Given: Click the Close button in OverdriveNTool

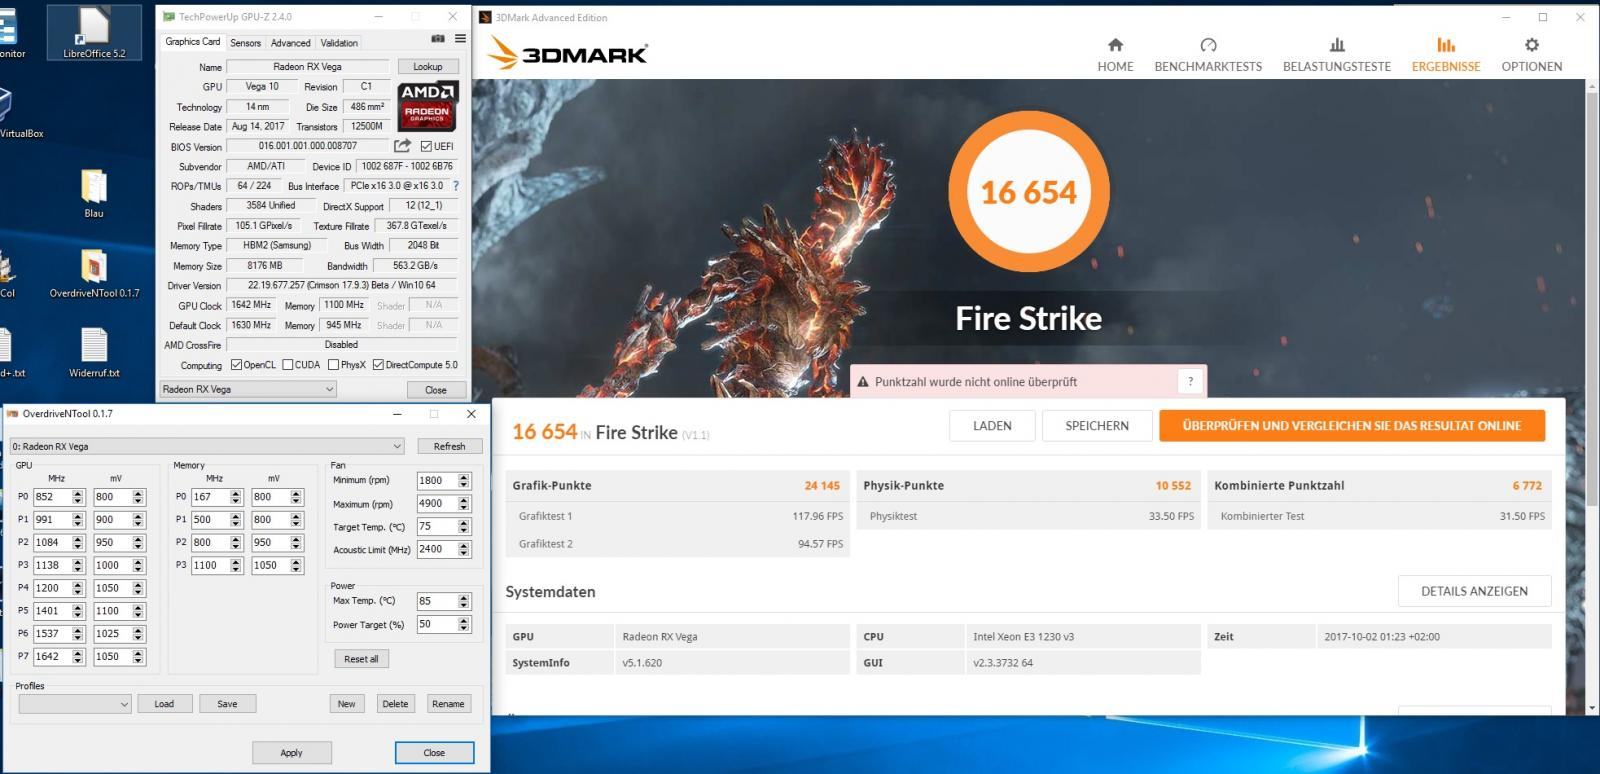Looking at the screenshot, I should [x=434, y=752].
